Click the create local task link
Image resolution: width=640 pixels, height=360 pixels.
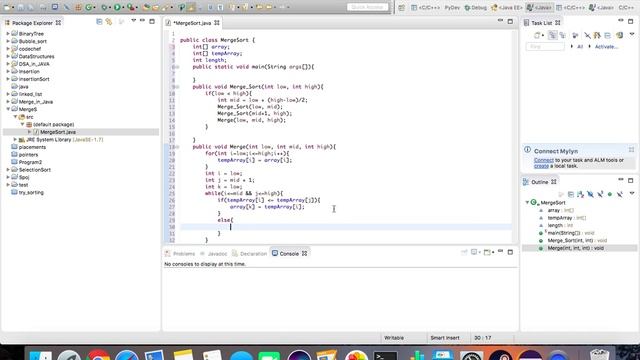[x=541, y=166]
